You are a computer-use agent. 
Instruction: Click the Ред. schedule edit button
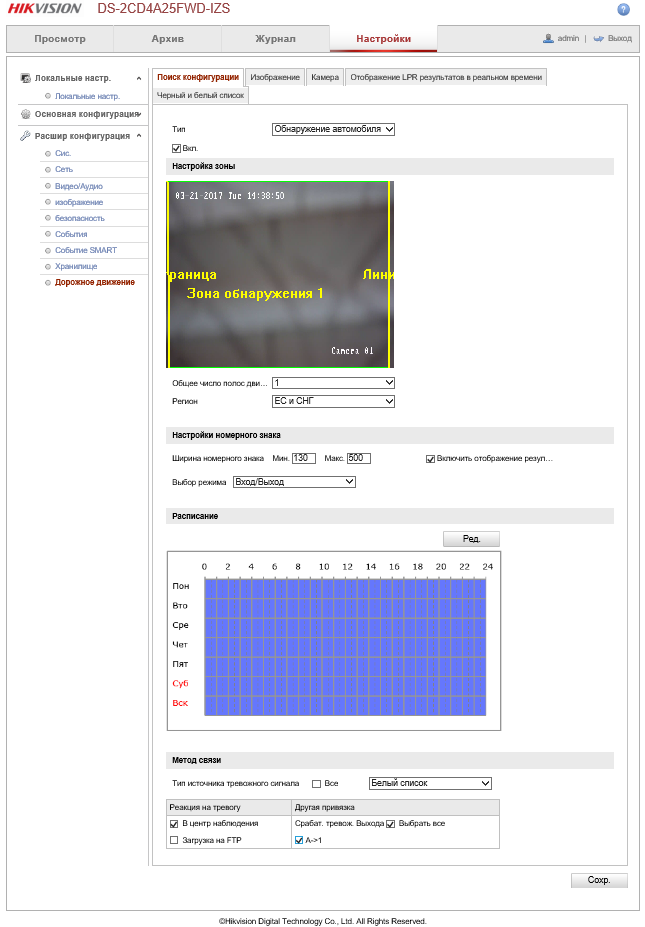(471, 539)
